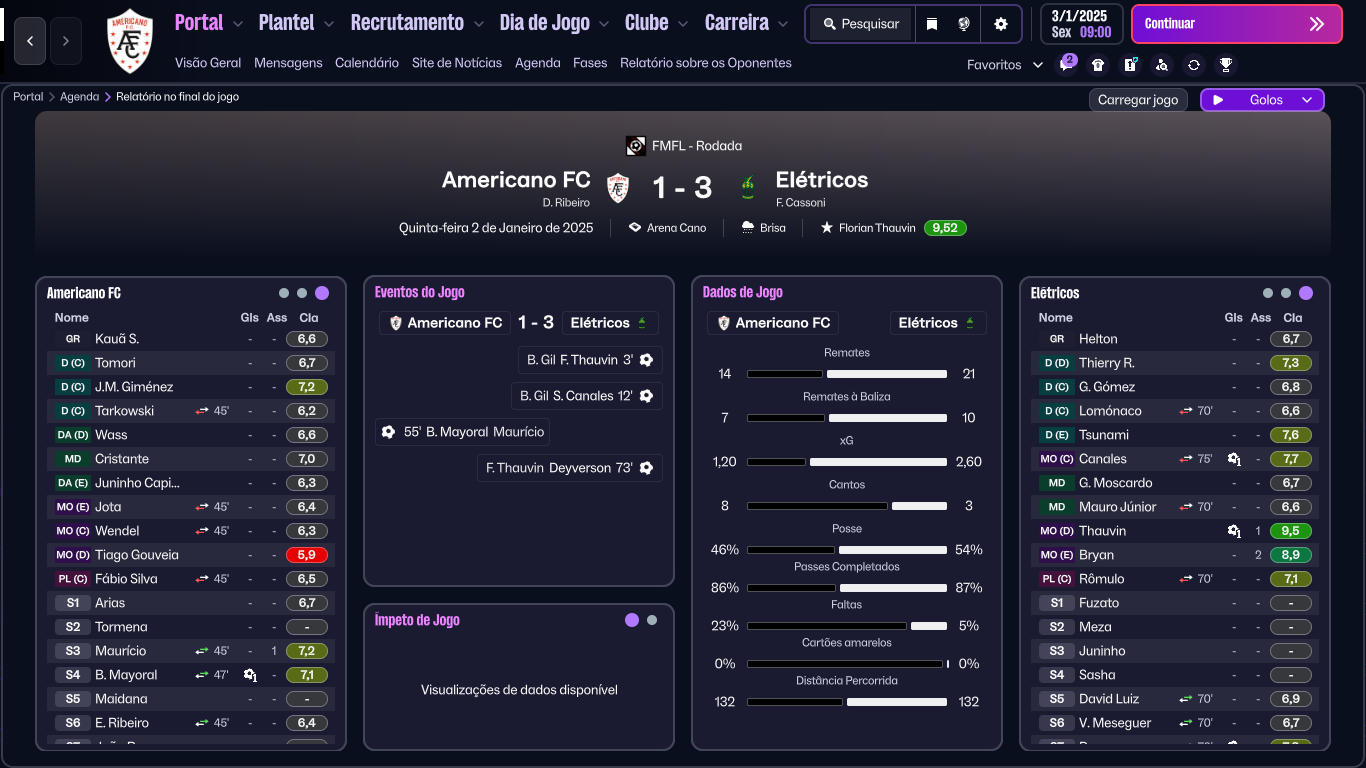Click the Americano FC club badge top-left
Screen dimensions: 1366x768
click(130, 41)
